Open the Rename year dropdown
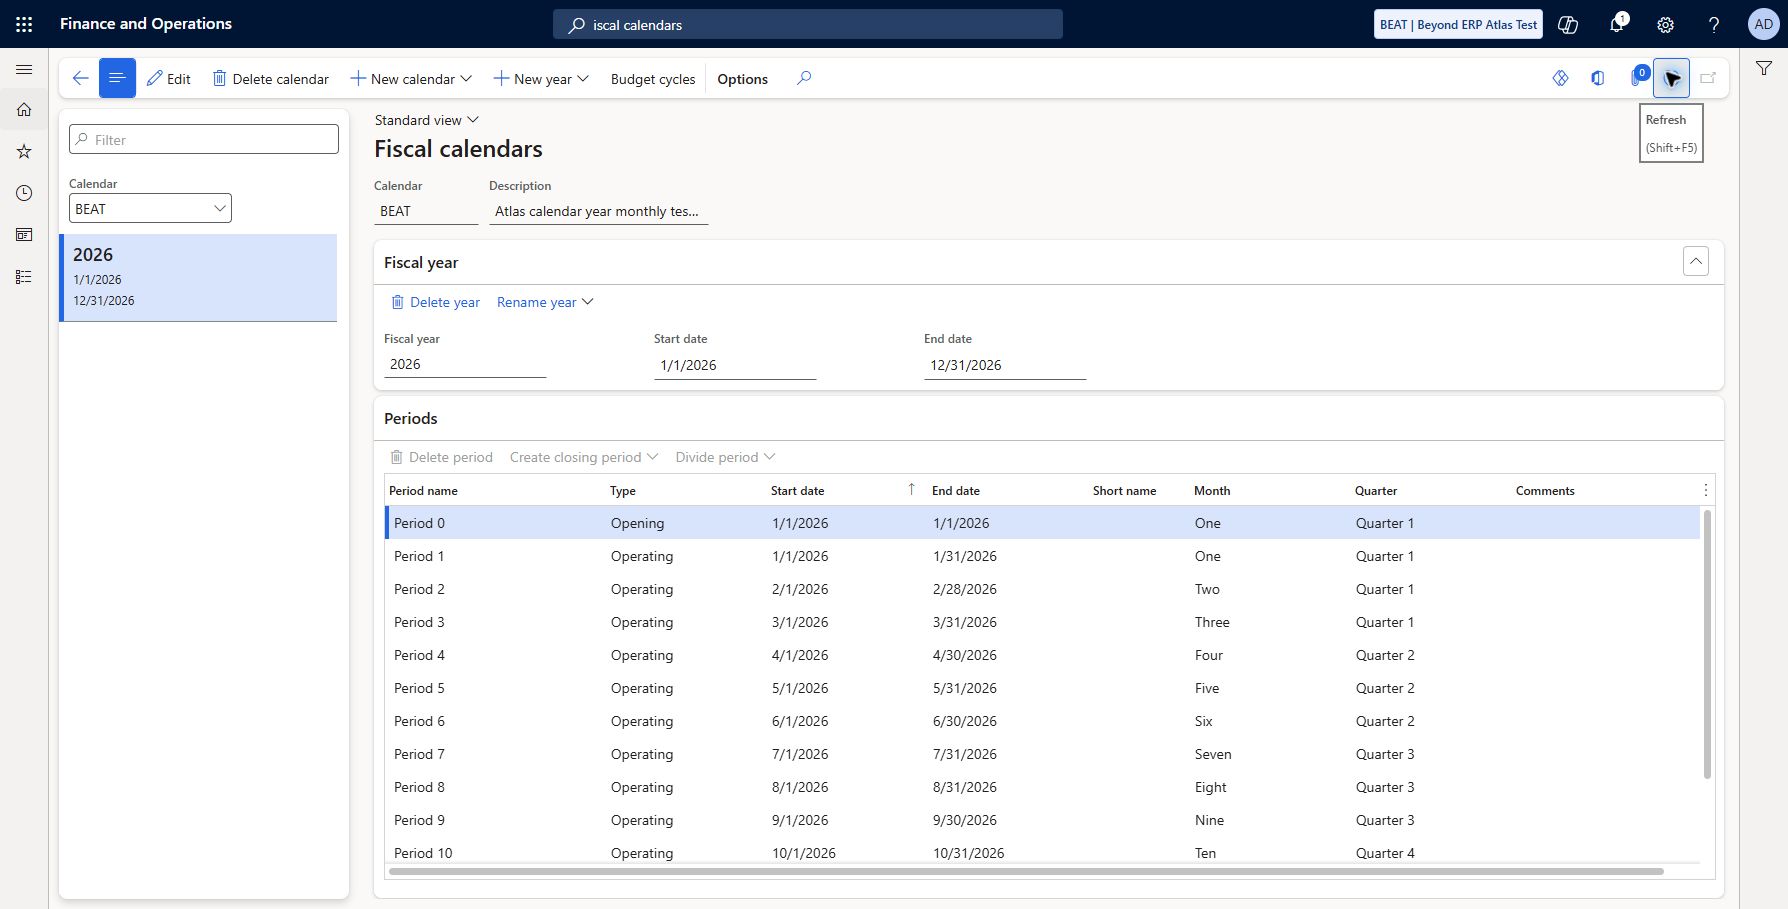 545,302
